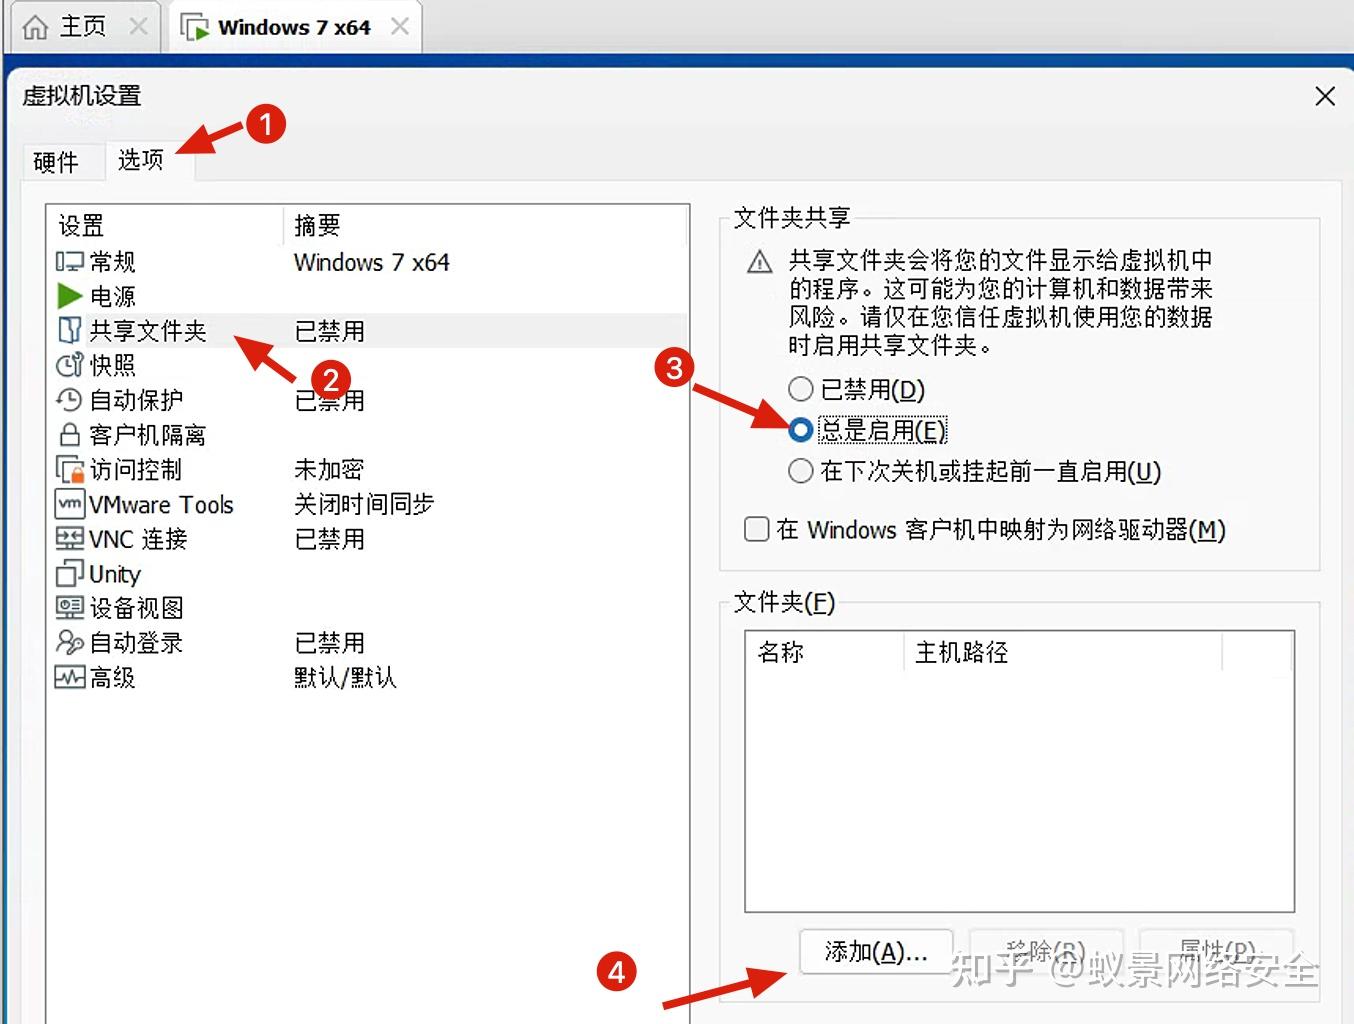Click the 添加(A) add folder button
Image resolution: width=1354 pixels, height=1024 pixels.
[875, 951]
